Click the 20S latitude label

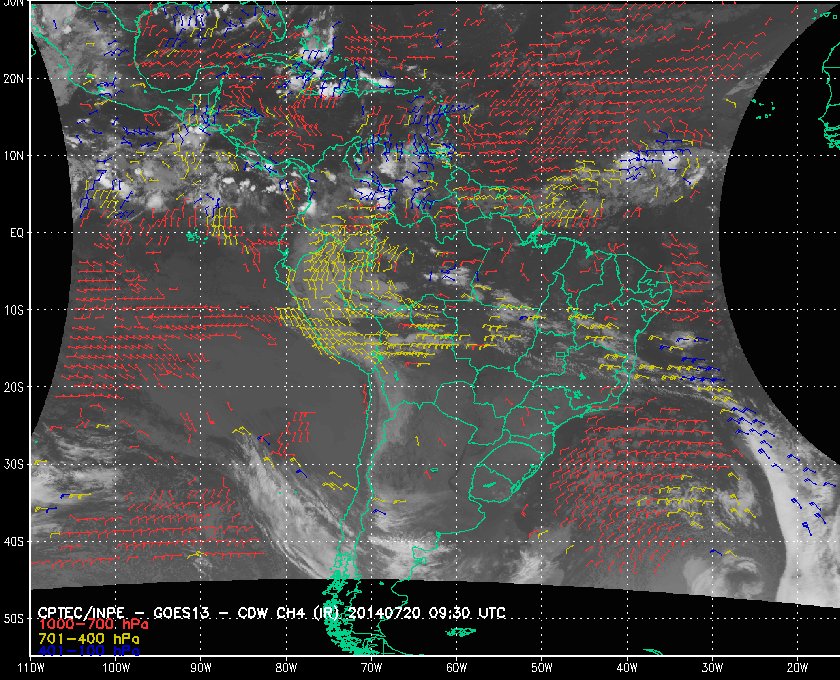click(x=14, y=387)
